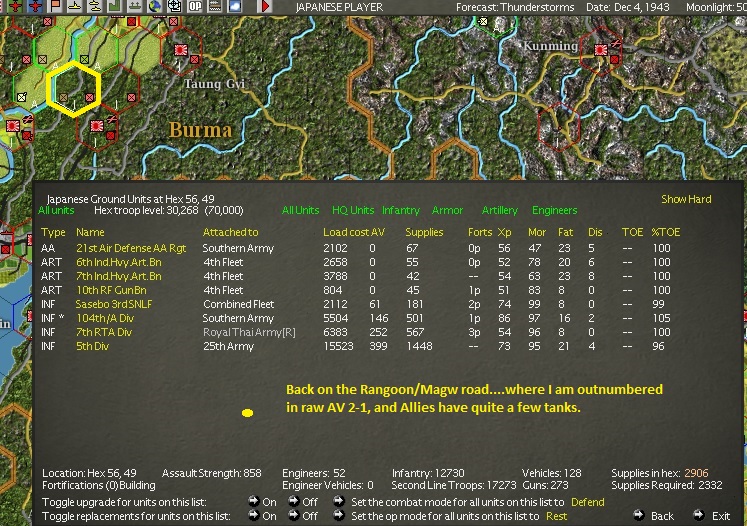Click the double ship toolbar icon

click(95, 6)
